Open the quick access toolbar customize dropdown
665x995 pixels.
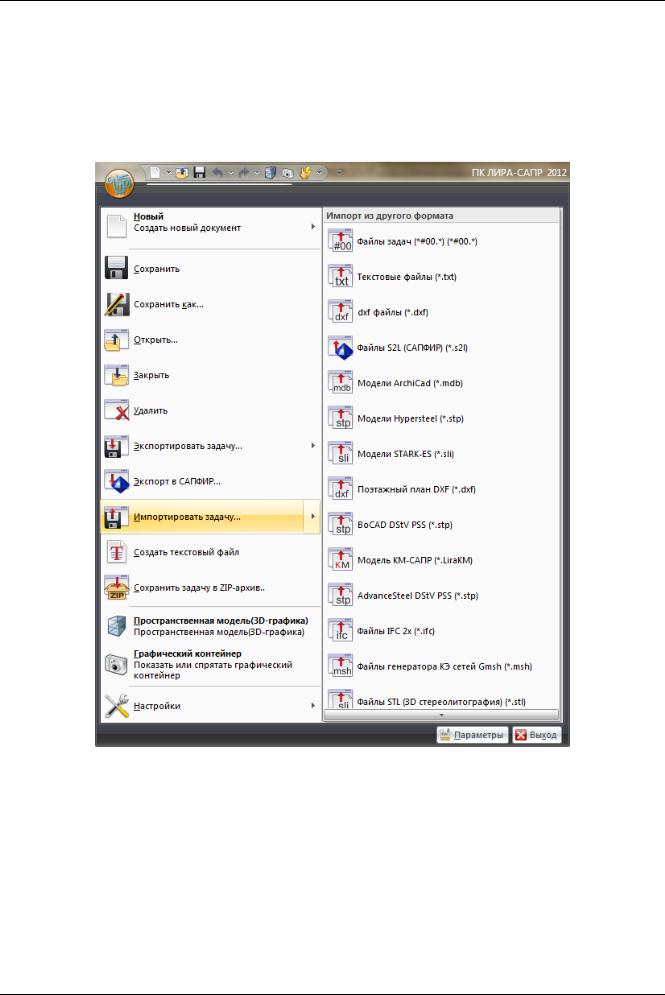339,172
